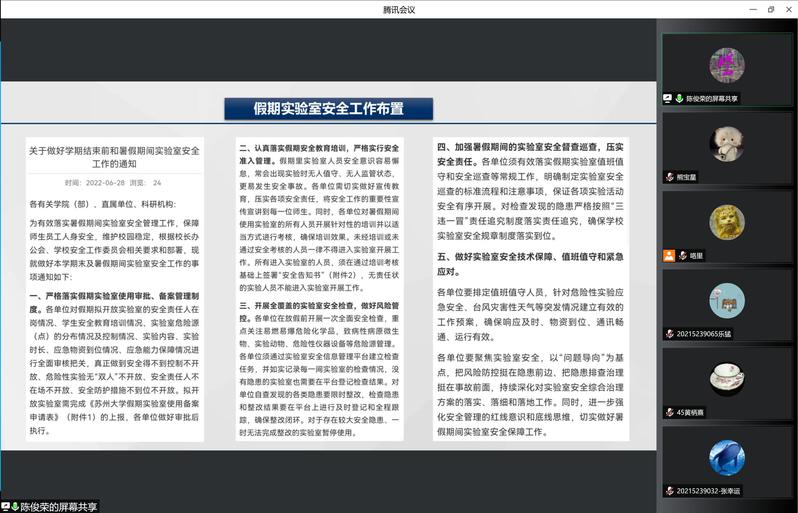798x513 pixels.
Task: Click the muted microphone icon next to 熊宝星
Action: point(671,176)
